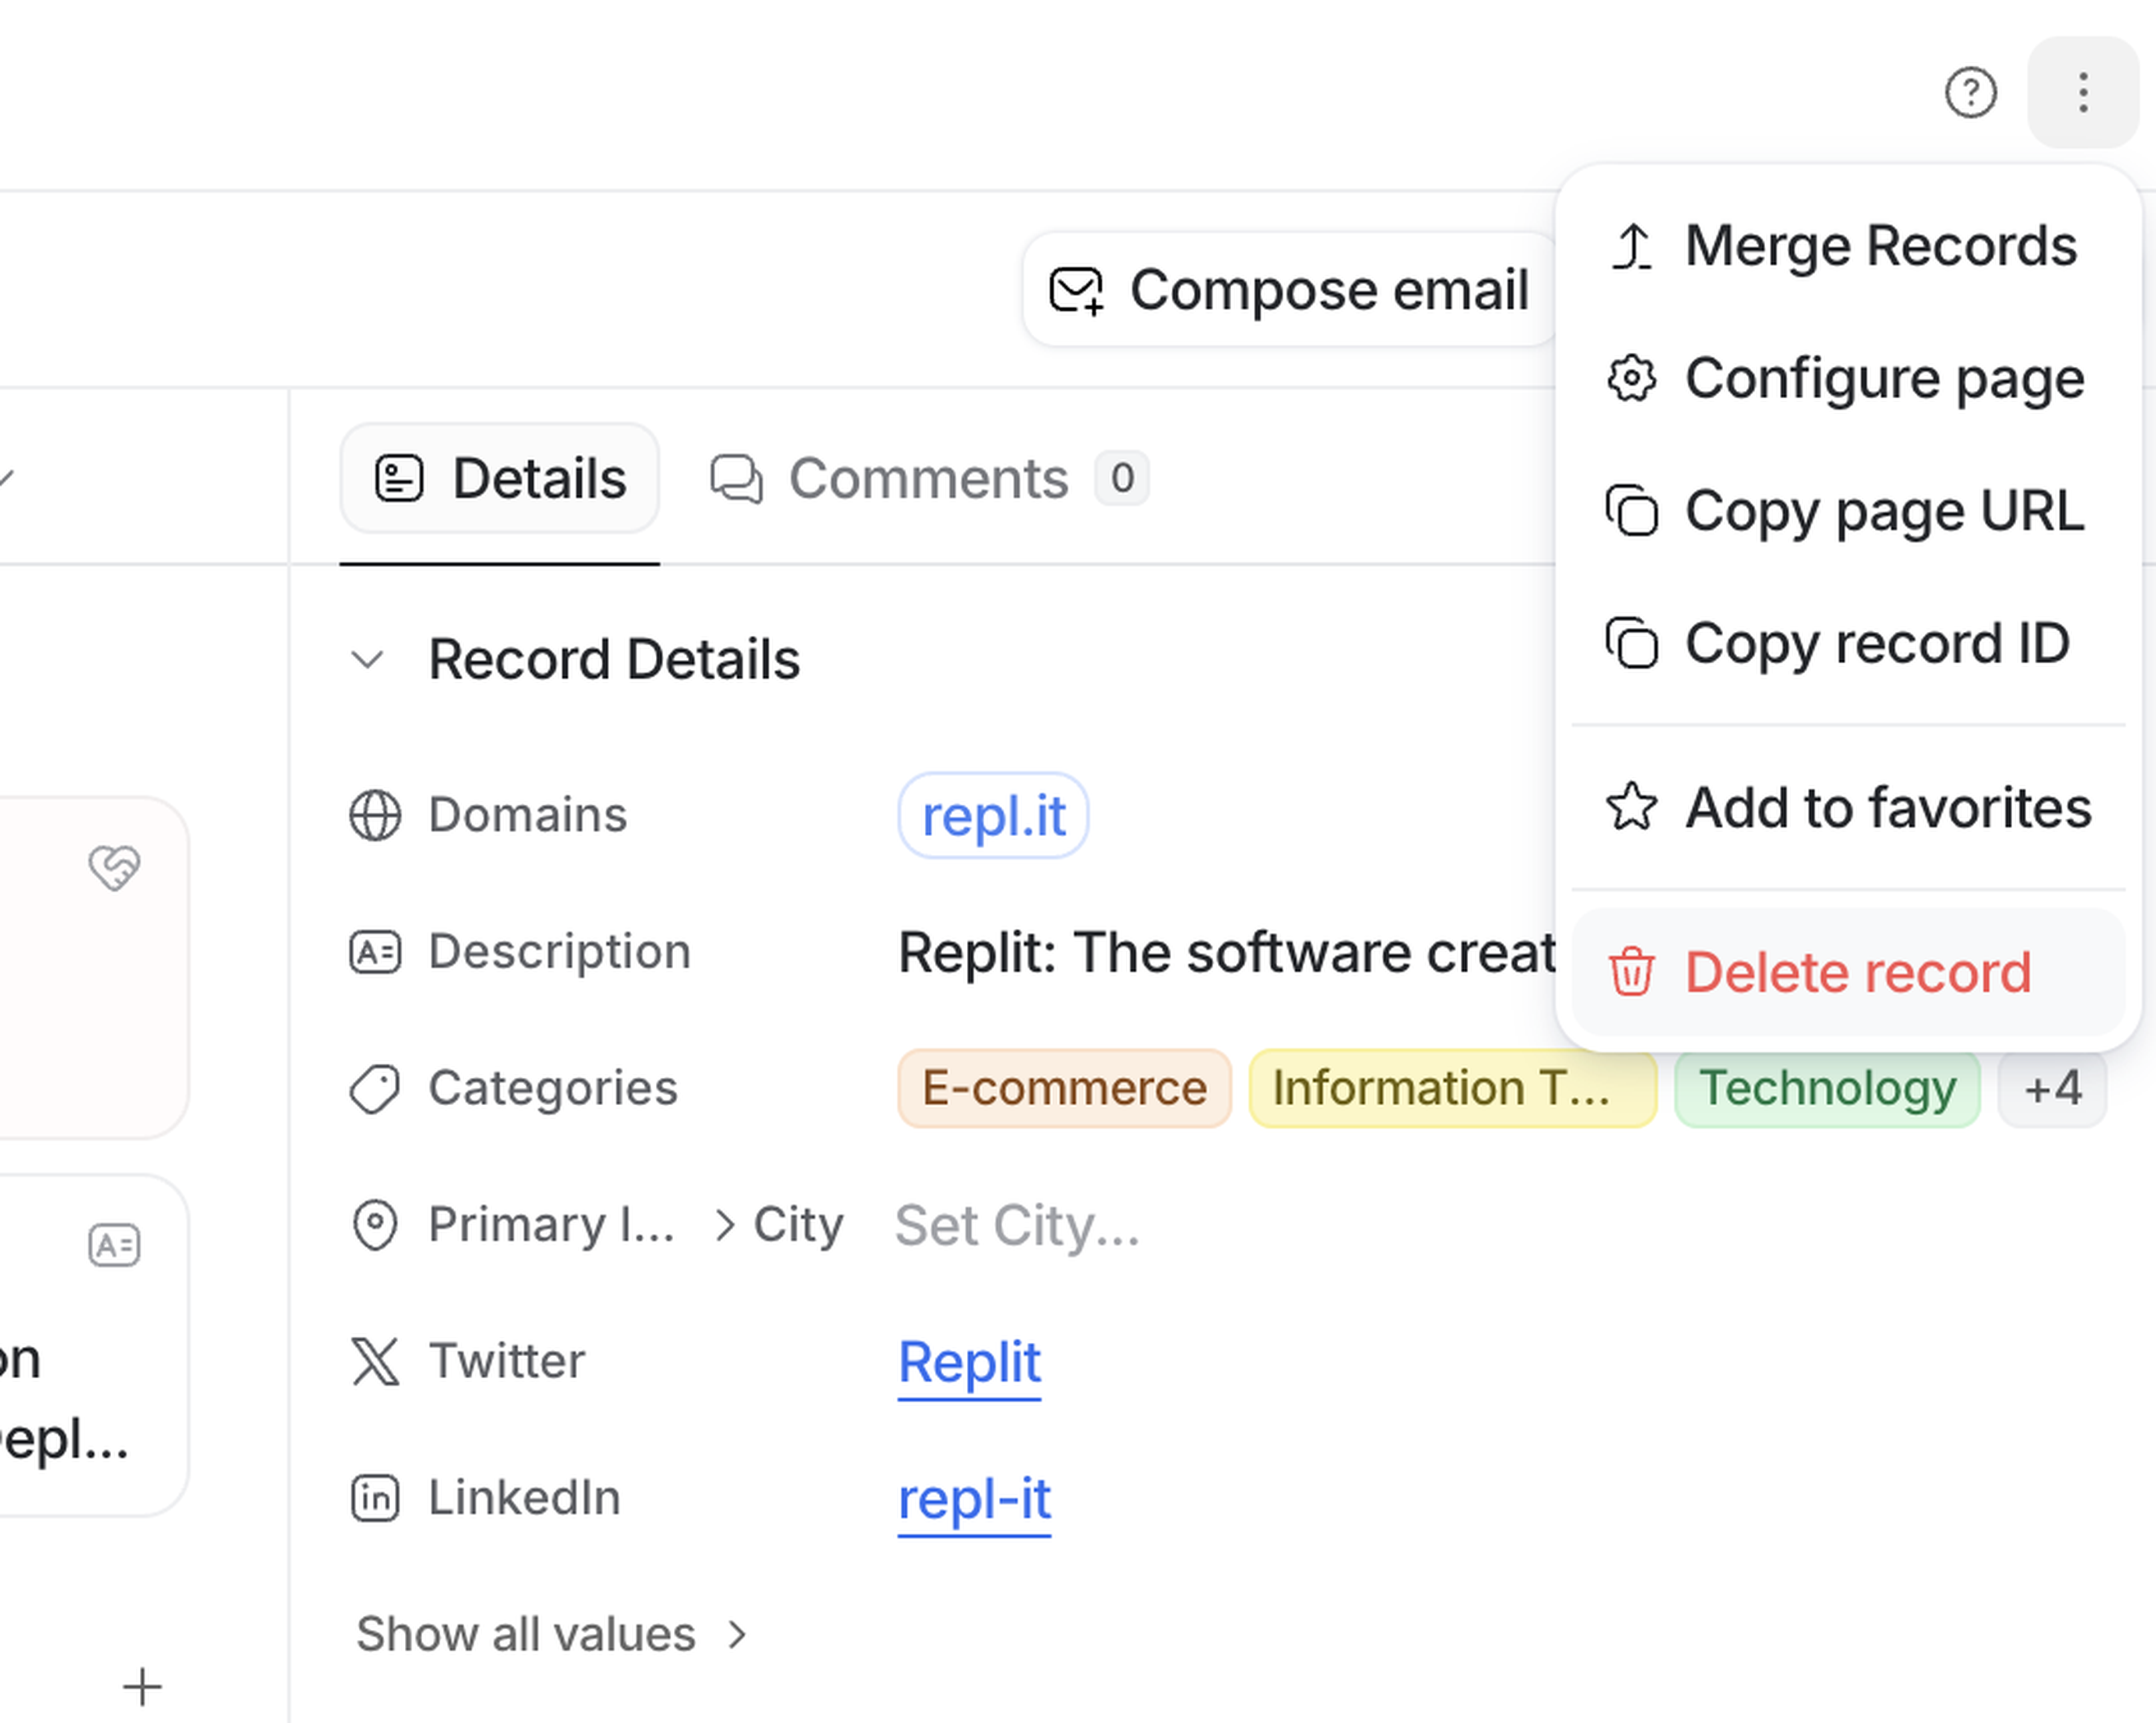This screenshot has height=1723, width=2156.
Task: Click the Set City input field
Action: pos(1017,1225)
